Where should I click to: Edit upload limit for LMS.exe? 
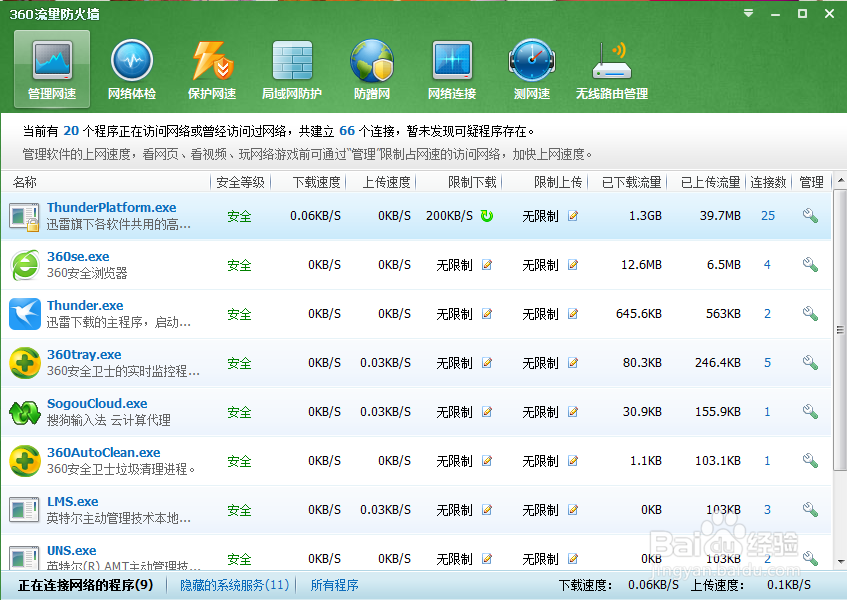(573, 510)
